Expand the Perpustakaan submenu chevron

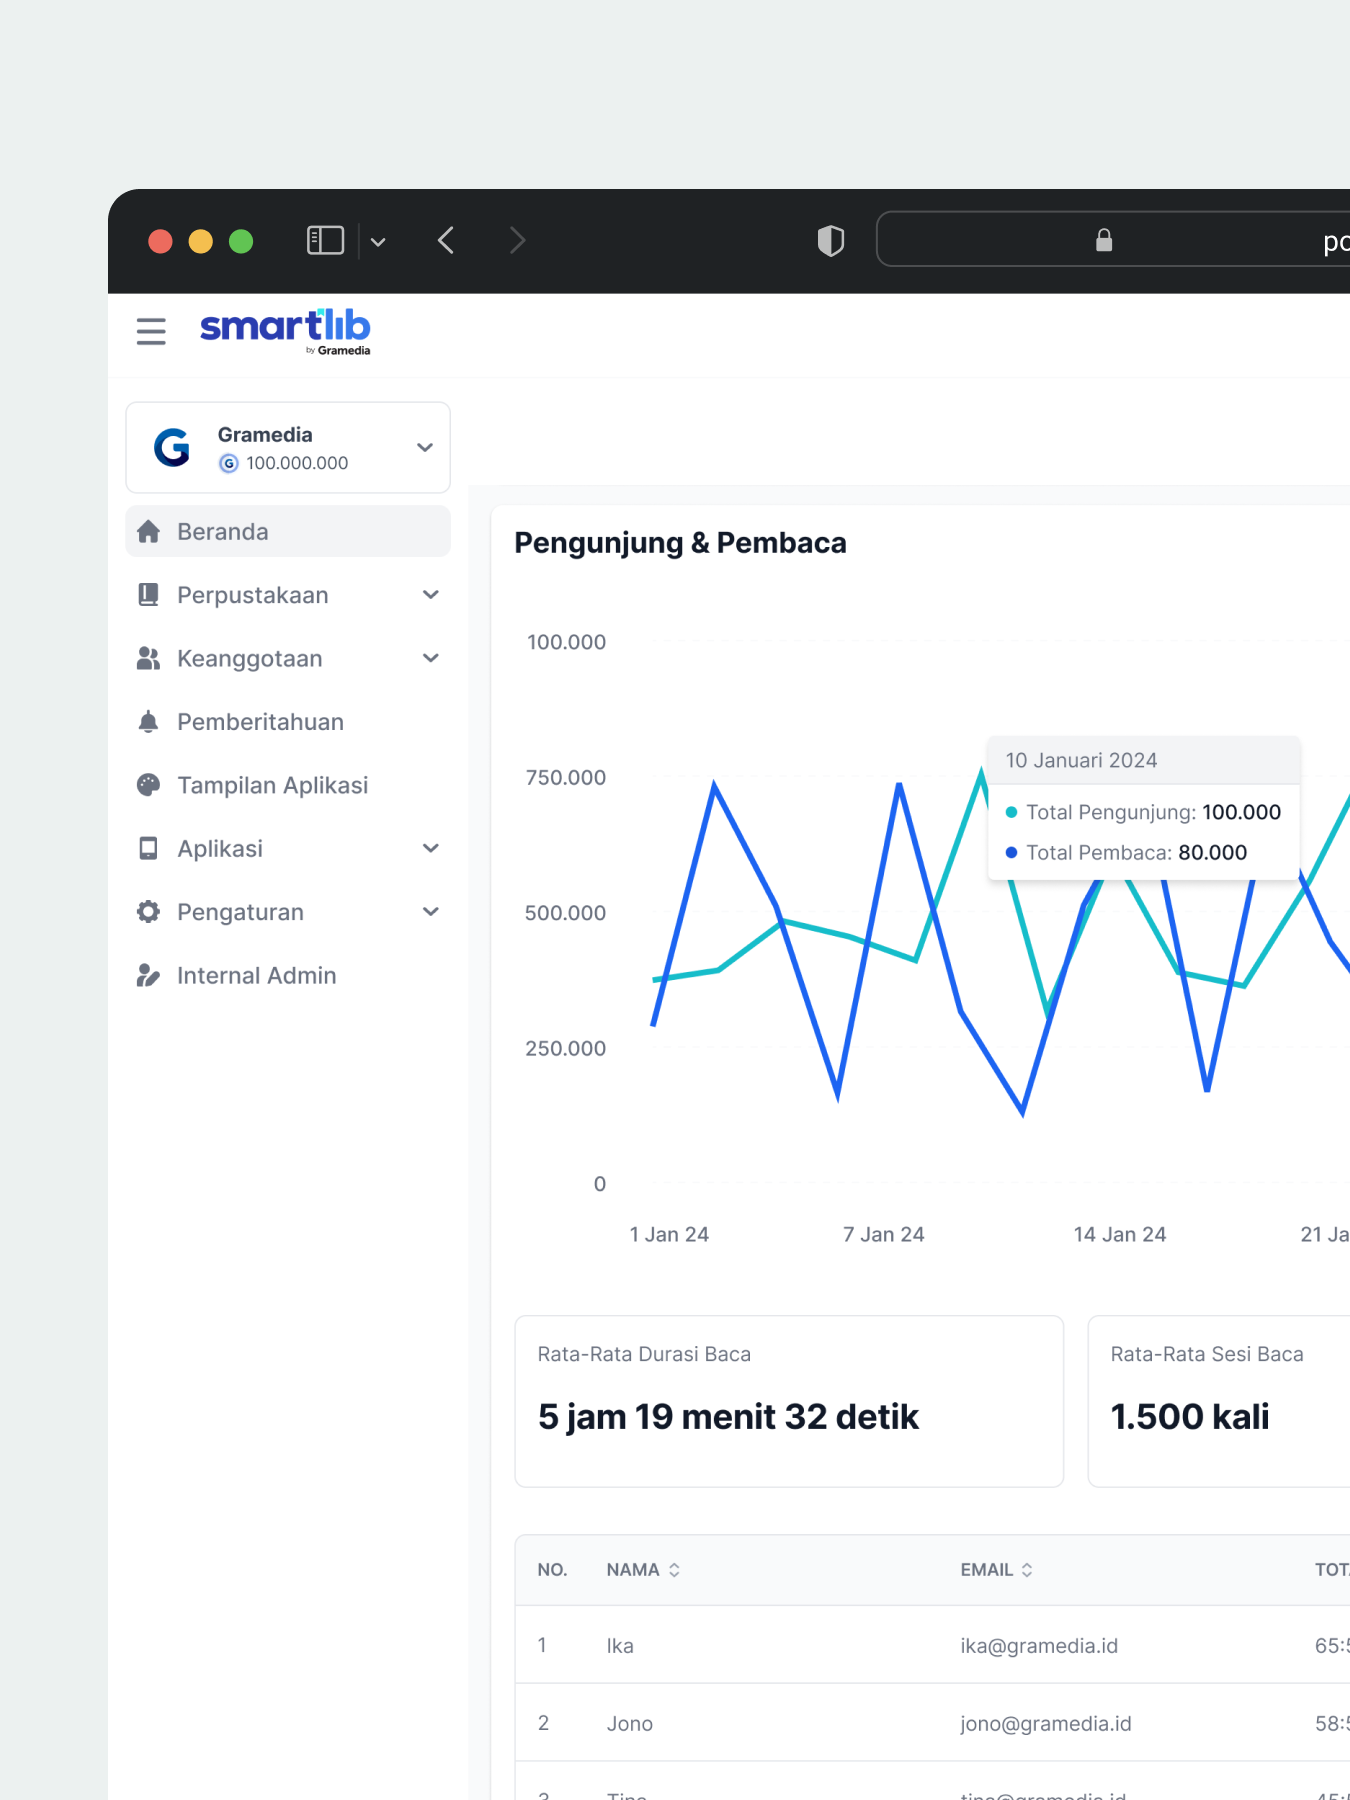[x=431, y=595]
